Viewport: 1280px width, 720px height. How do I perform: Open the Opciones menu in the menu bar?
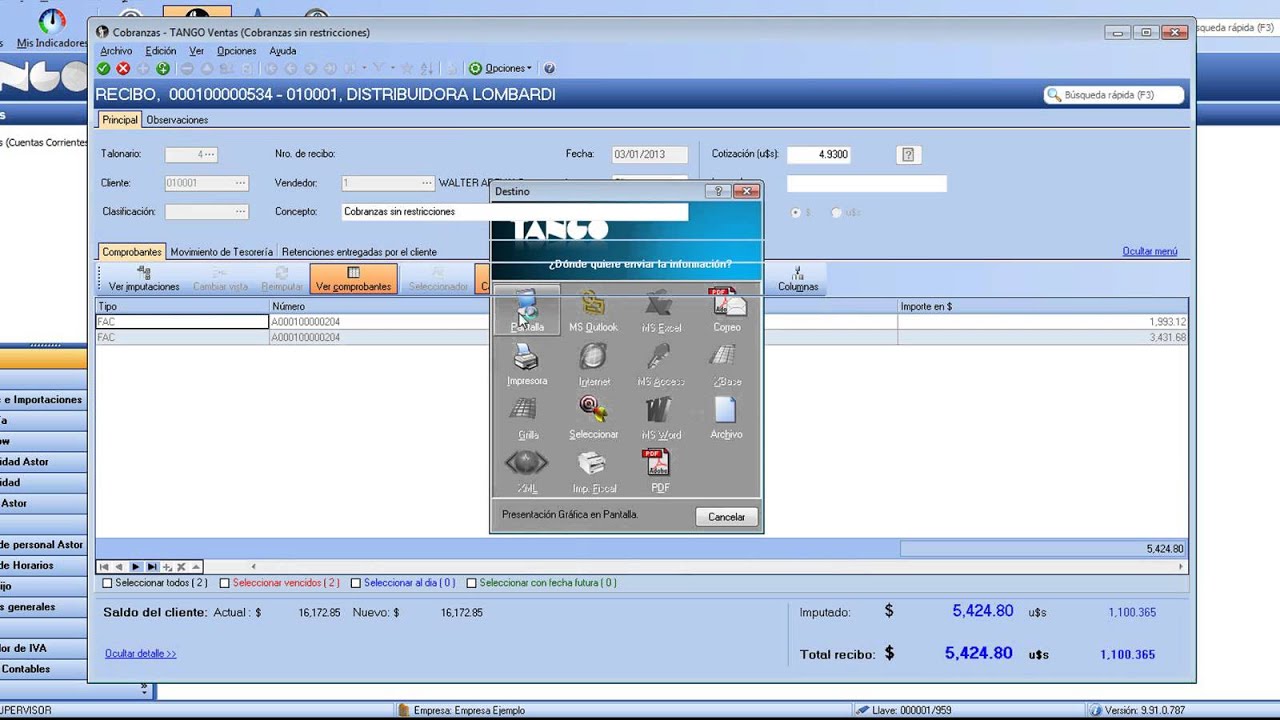[x=237, y=51]
